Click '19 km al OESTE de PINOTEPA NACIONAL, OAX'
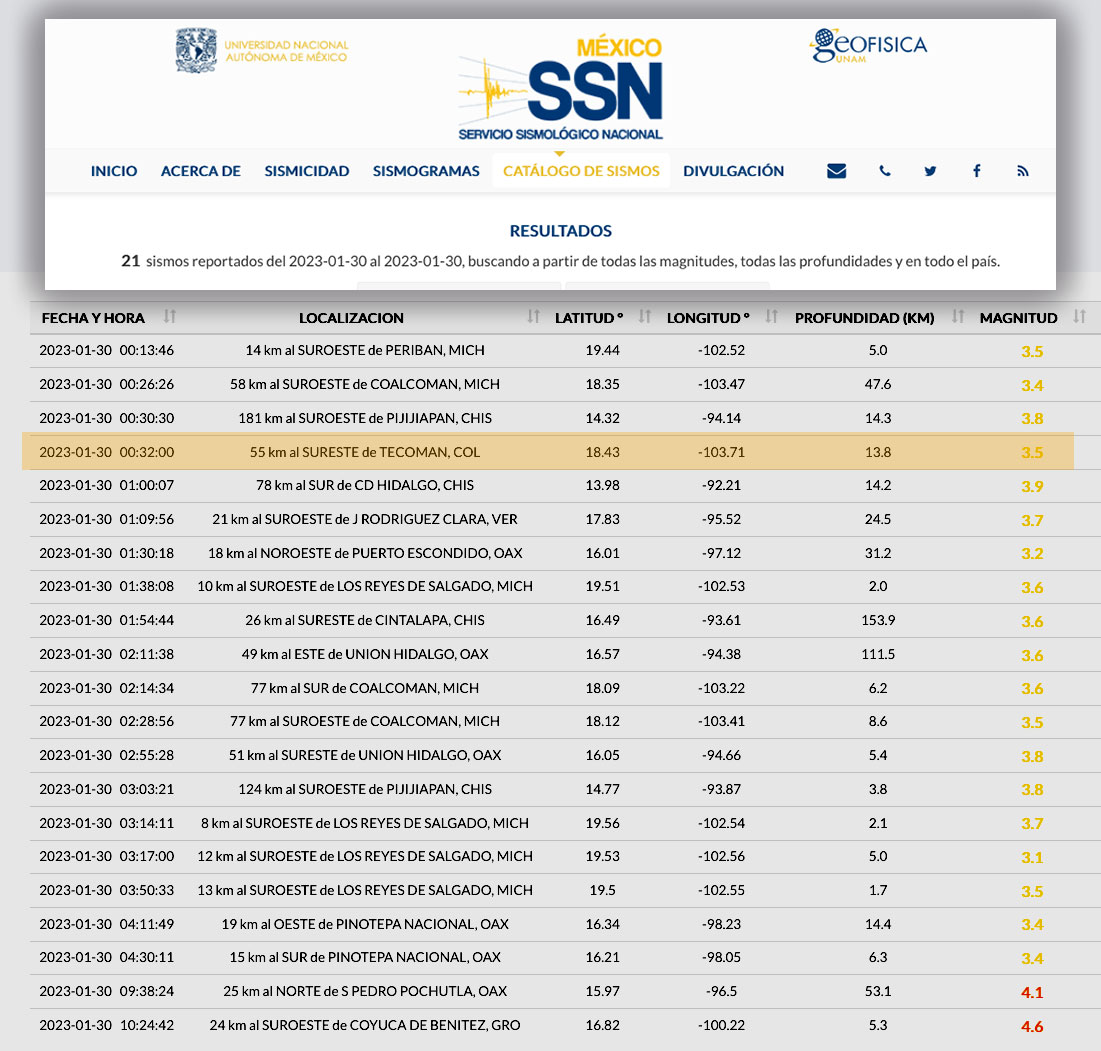The image size is (1101, 1051). (364, 924)
